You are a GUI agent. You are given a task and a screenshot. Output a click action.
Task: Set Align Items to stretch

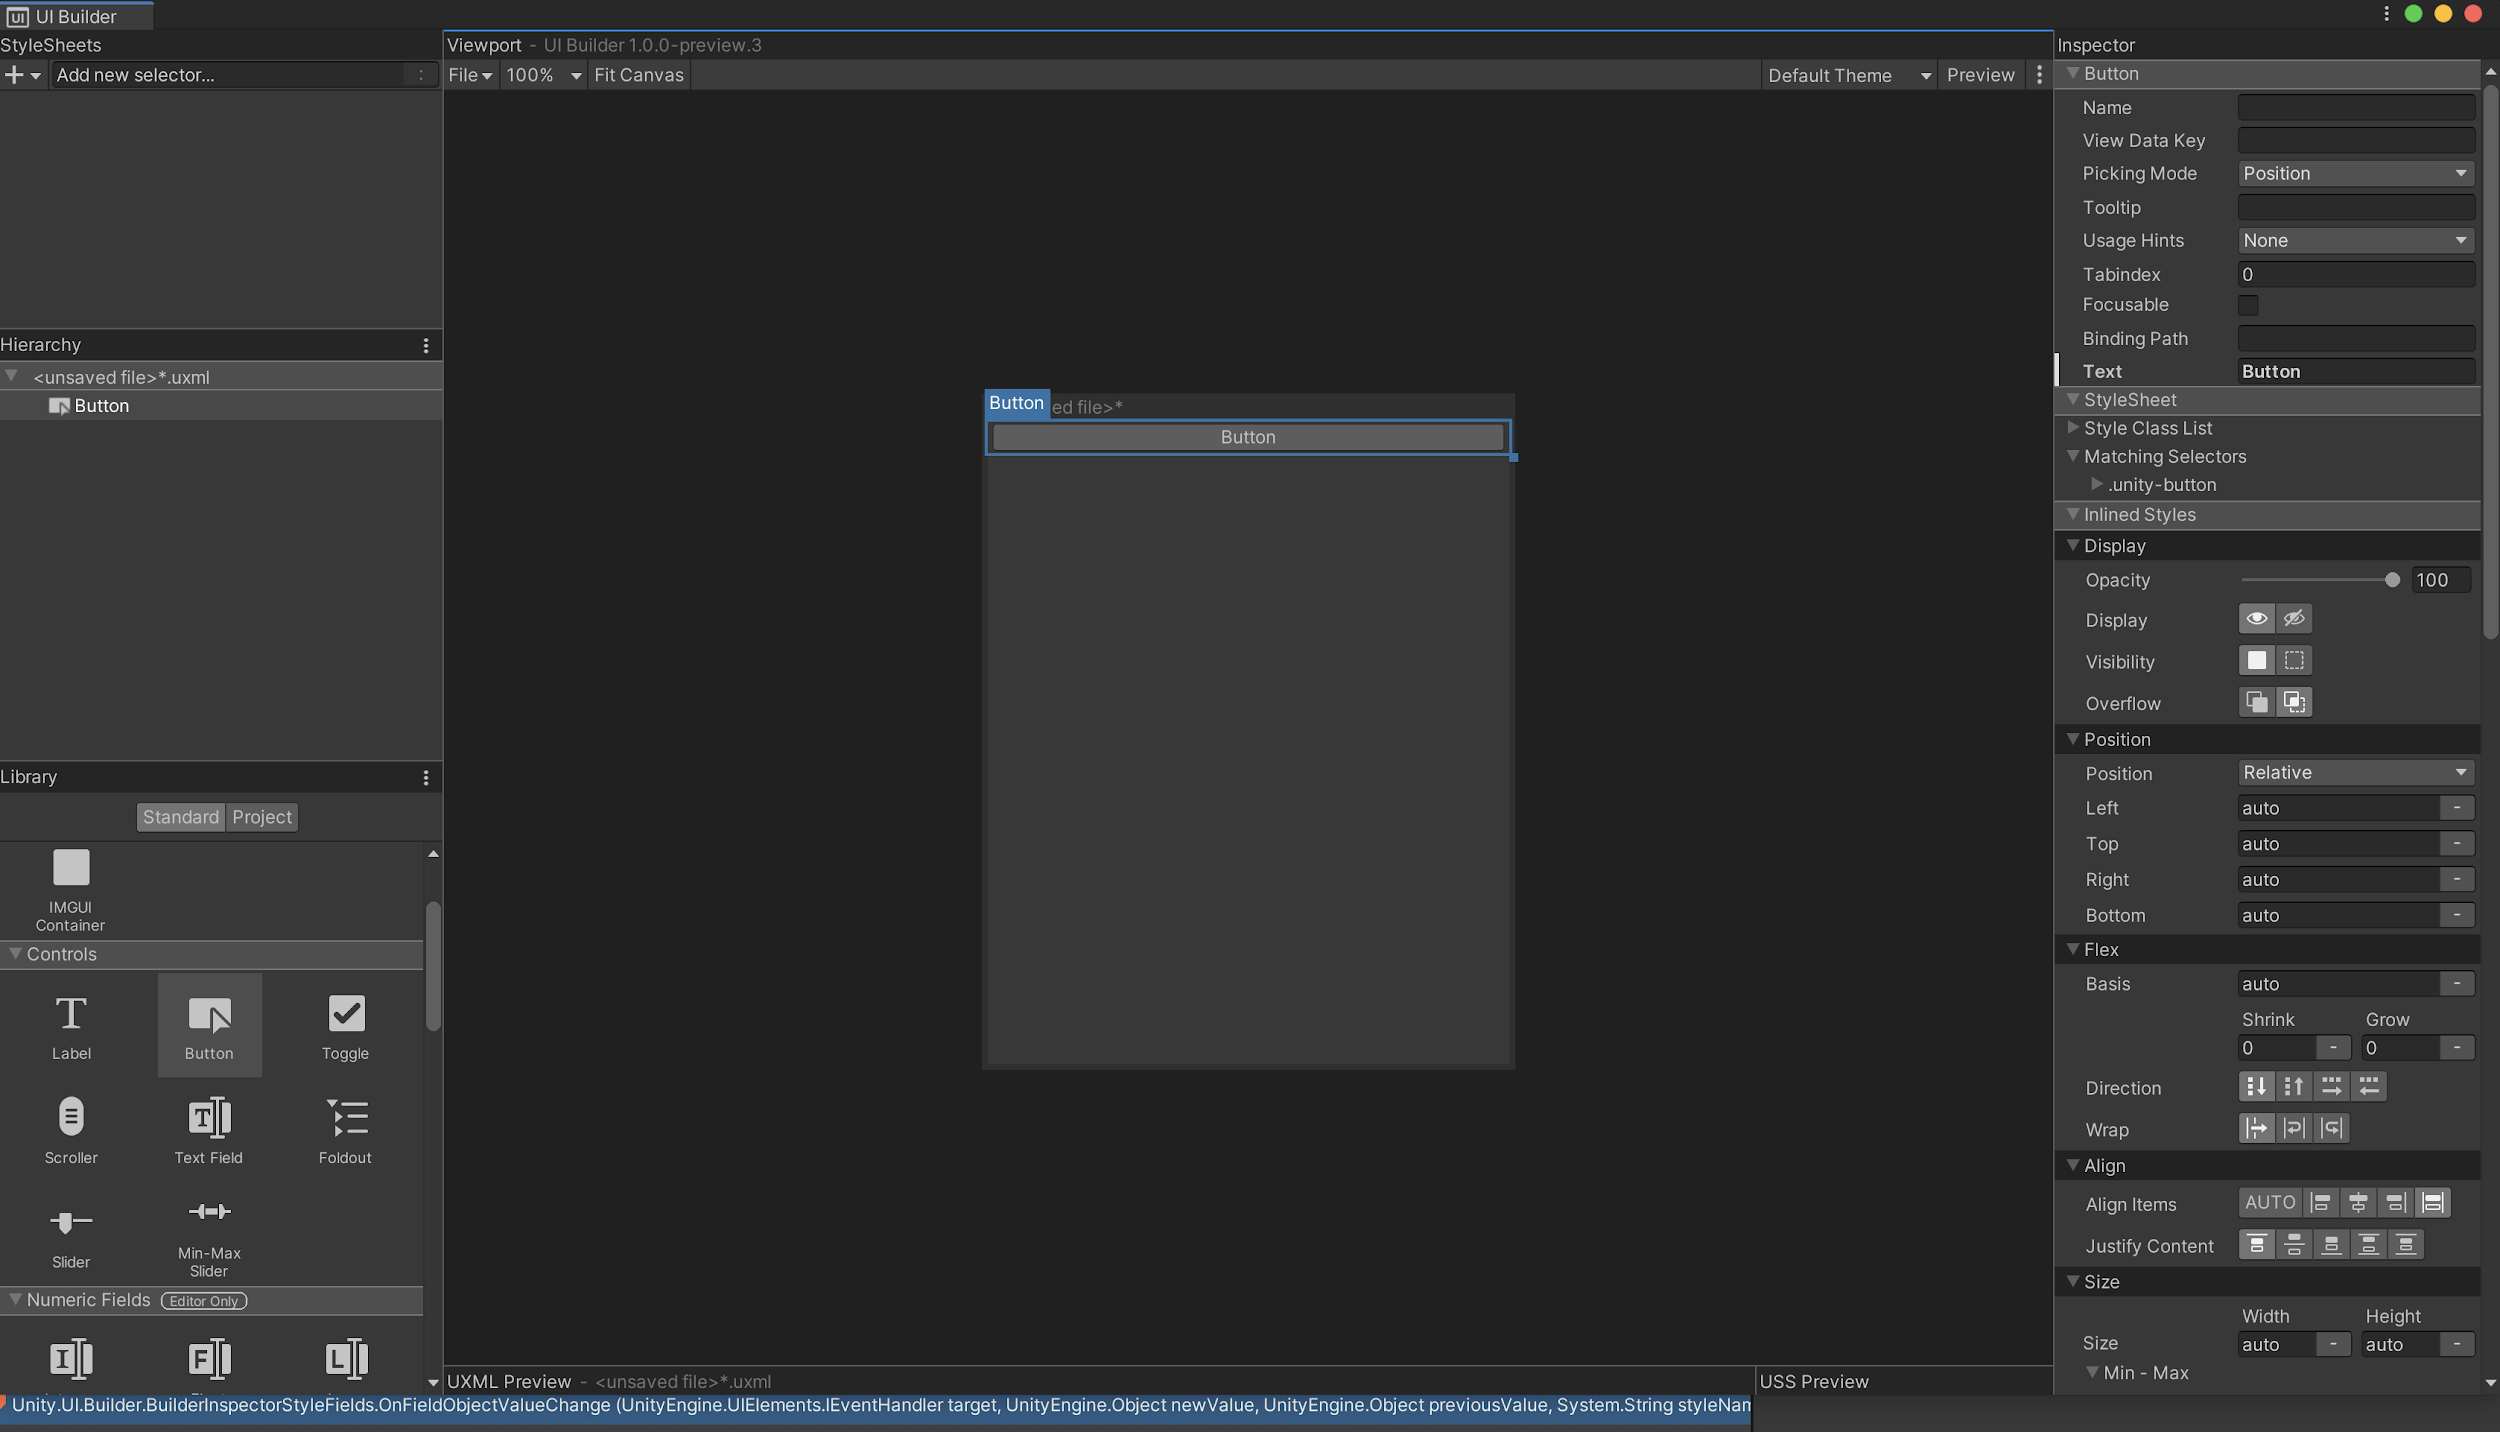point(2432,1203)
